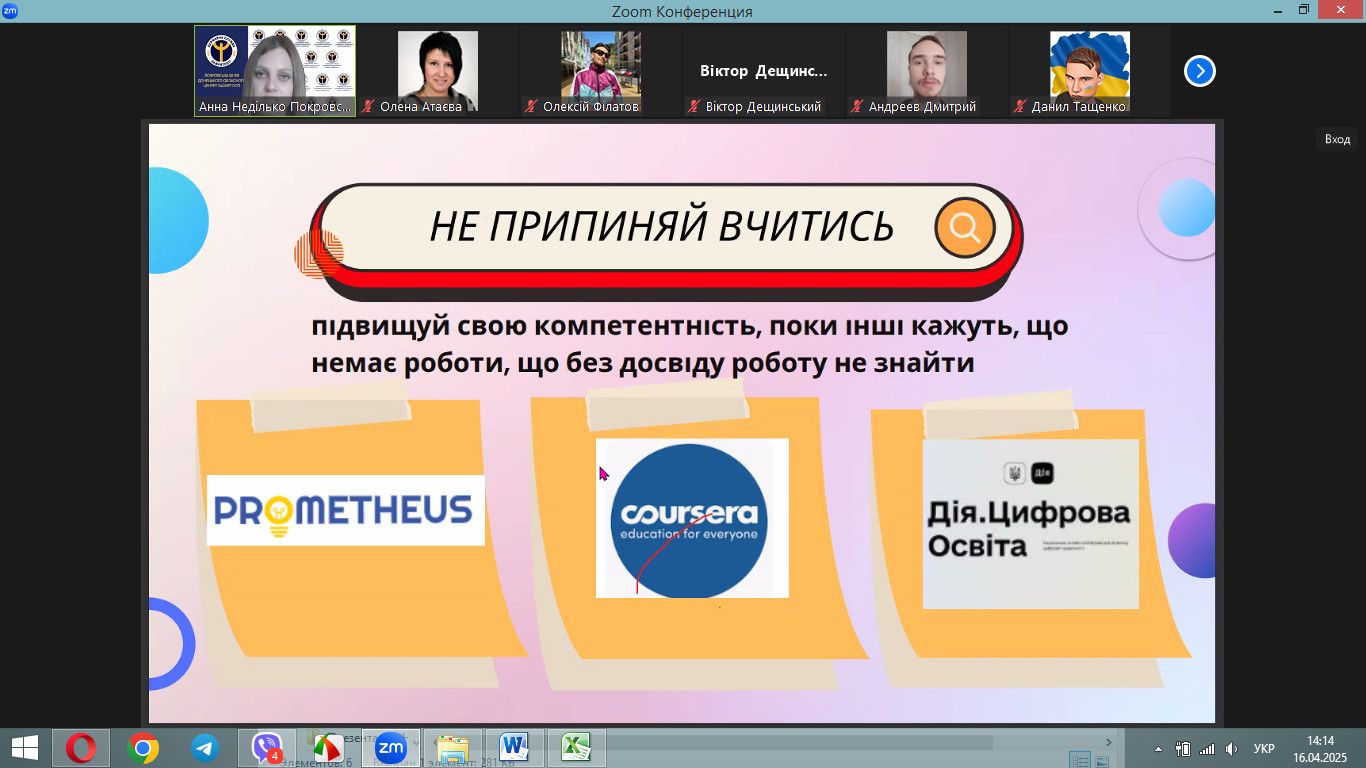The image size is (1366, 768).
Task: Click the Дія.Цифрова Освіта card
Action: click(x=1031, y=523)
